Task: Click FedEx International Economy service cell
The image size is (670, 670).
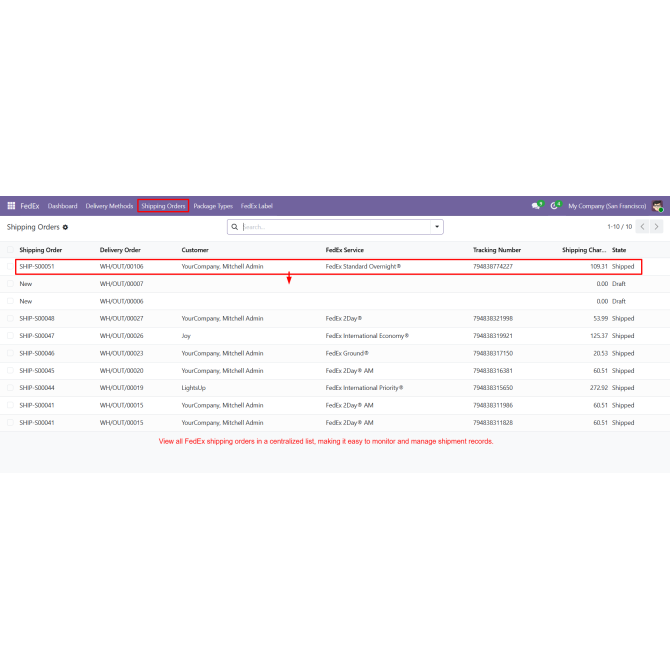Action: point(367,336)
